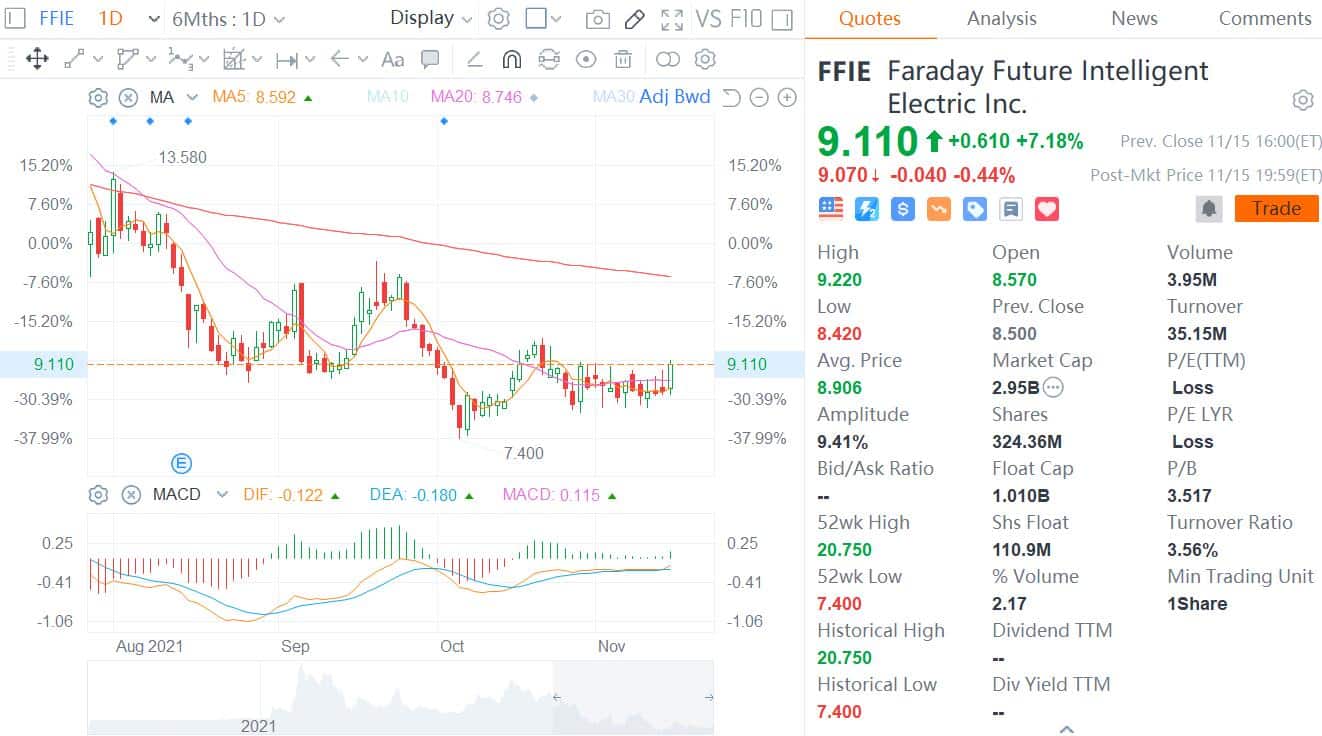The height and width of the screenshot is (736, 1322).
Task: Click the price alert bell icon
Action: coord(1209,209)
